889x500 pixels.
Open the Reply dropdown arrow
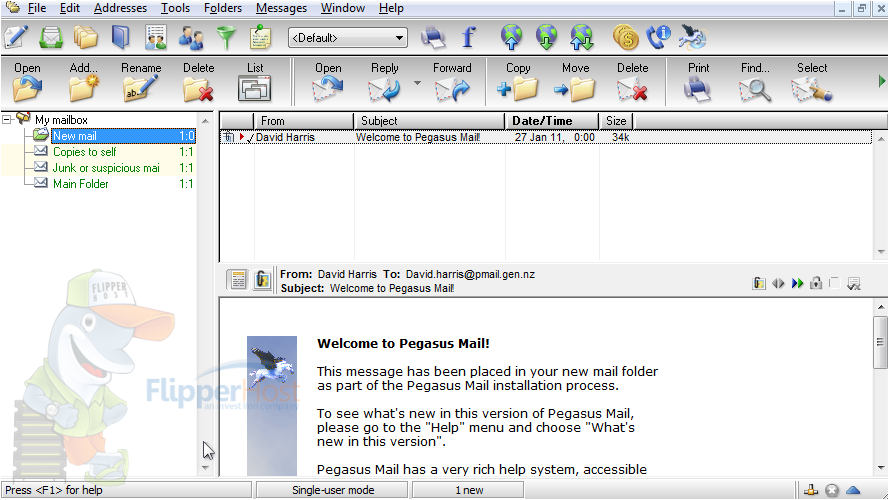417,83
